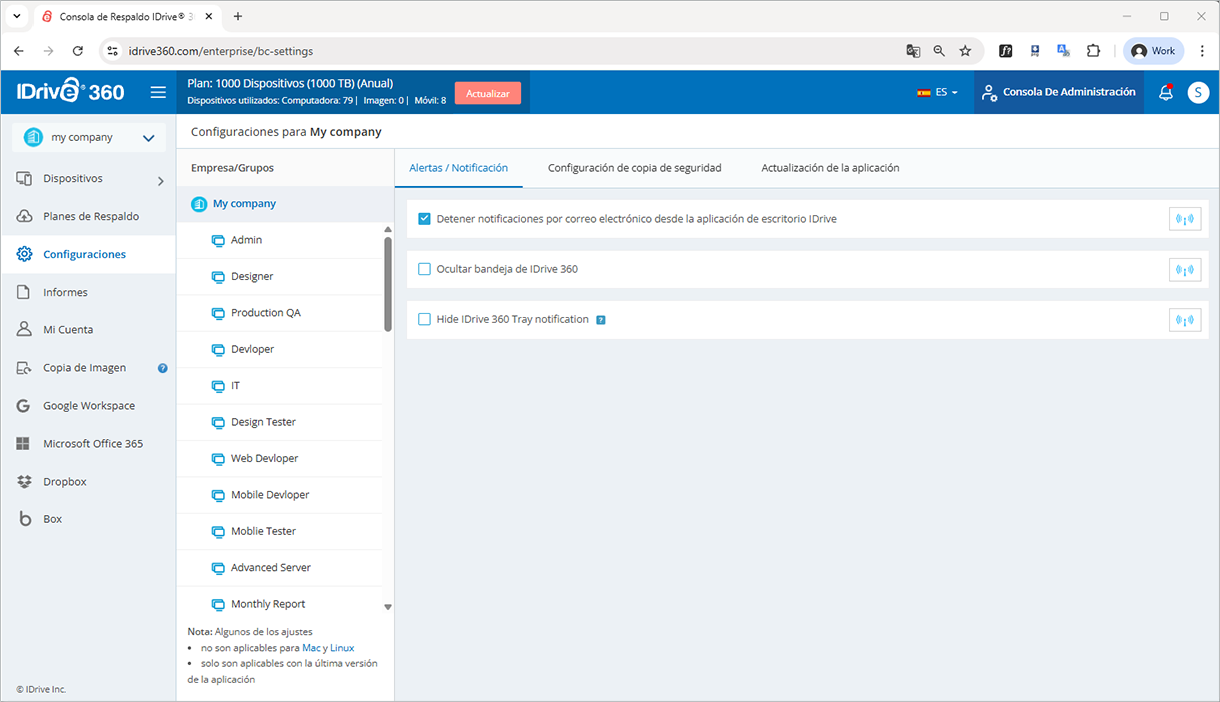Click the Actualizar plan button
This screenshot has height=702, width=1220.
coord(487,93)
